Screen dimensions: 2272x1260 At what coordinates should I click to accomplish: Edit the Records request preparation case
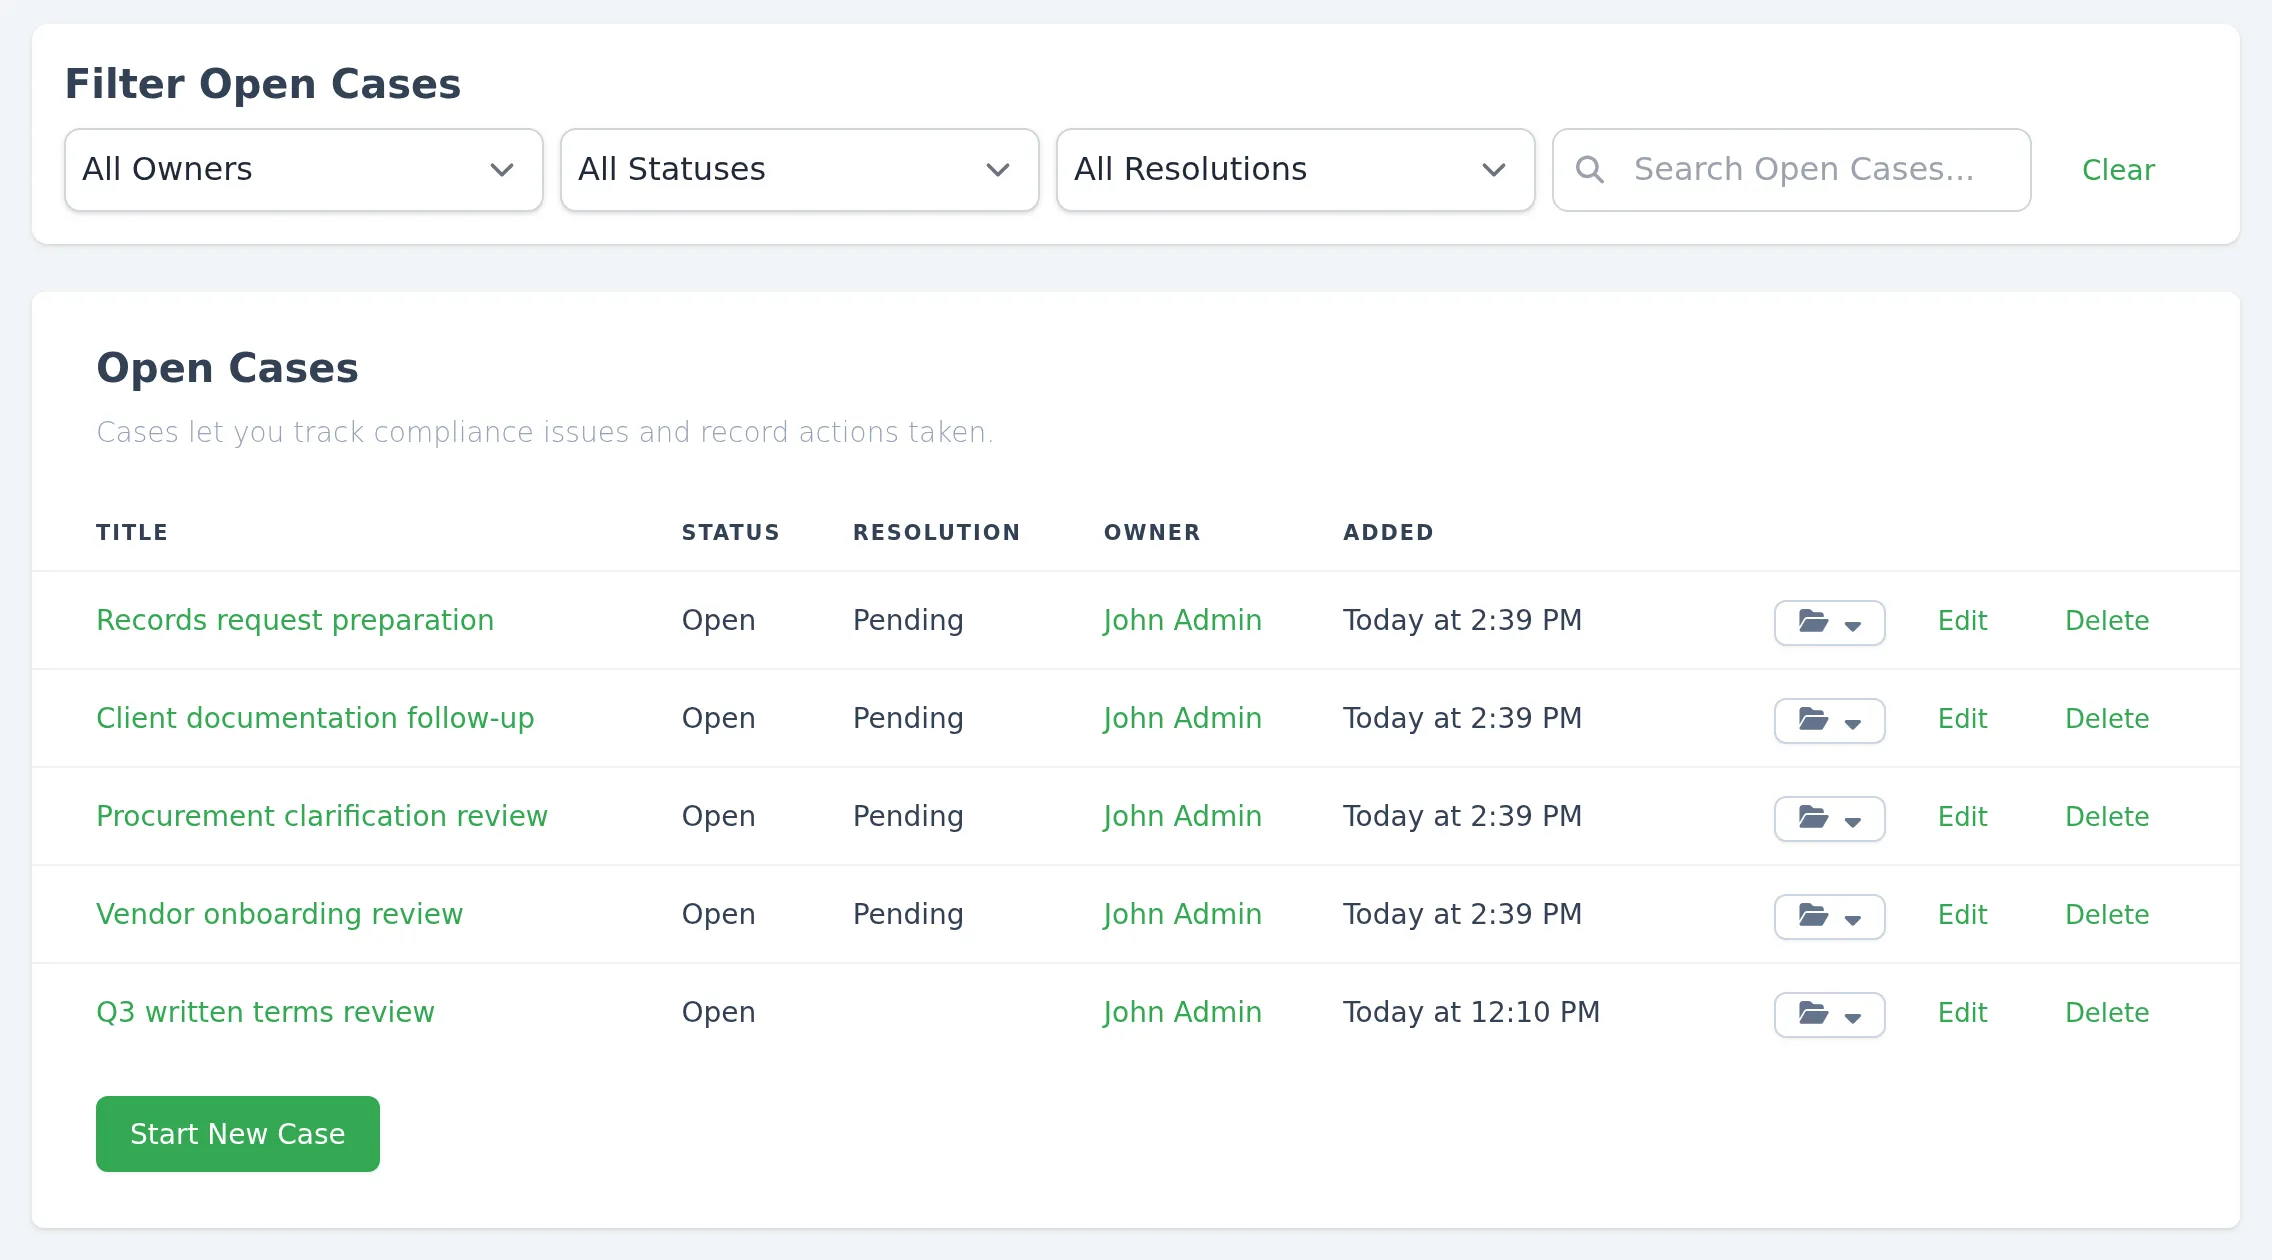click(1962, 620)
